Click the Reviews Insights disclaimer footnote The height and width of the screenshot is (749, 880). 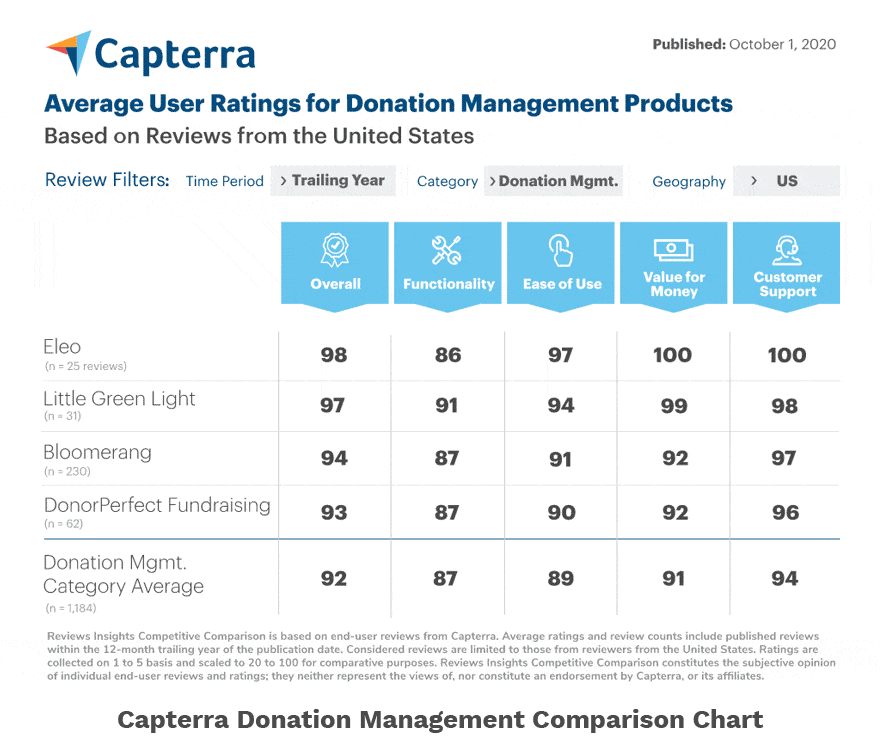click(441, 656)
